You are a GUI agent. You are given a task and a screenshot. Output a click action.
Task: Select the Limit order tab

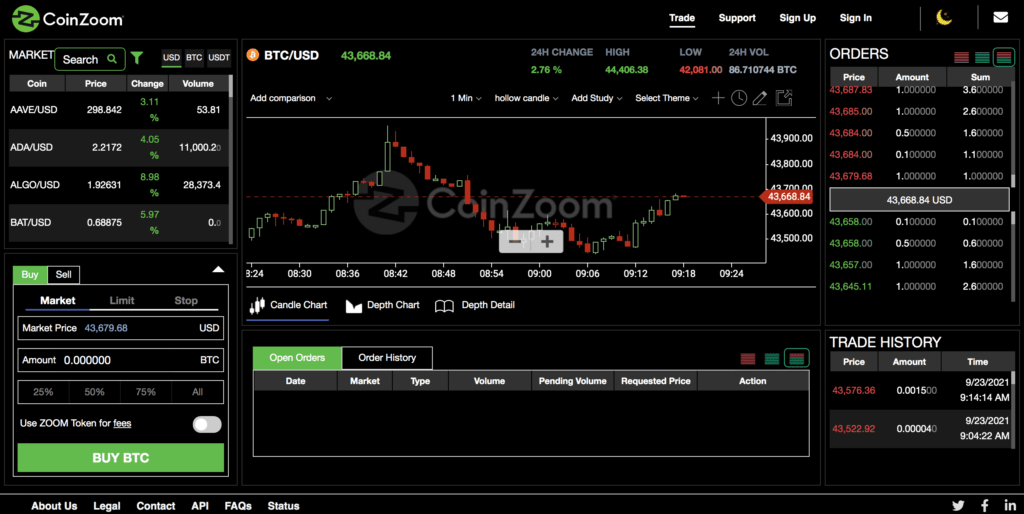click(121, 300)
